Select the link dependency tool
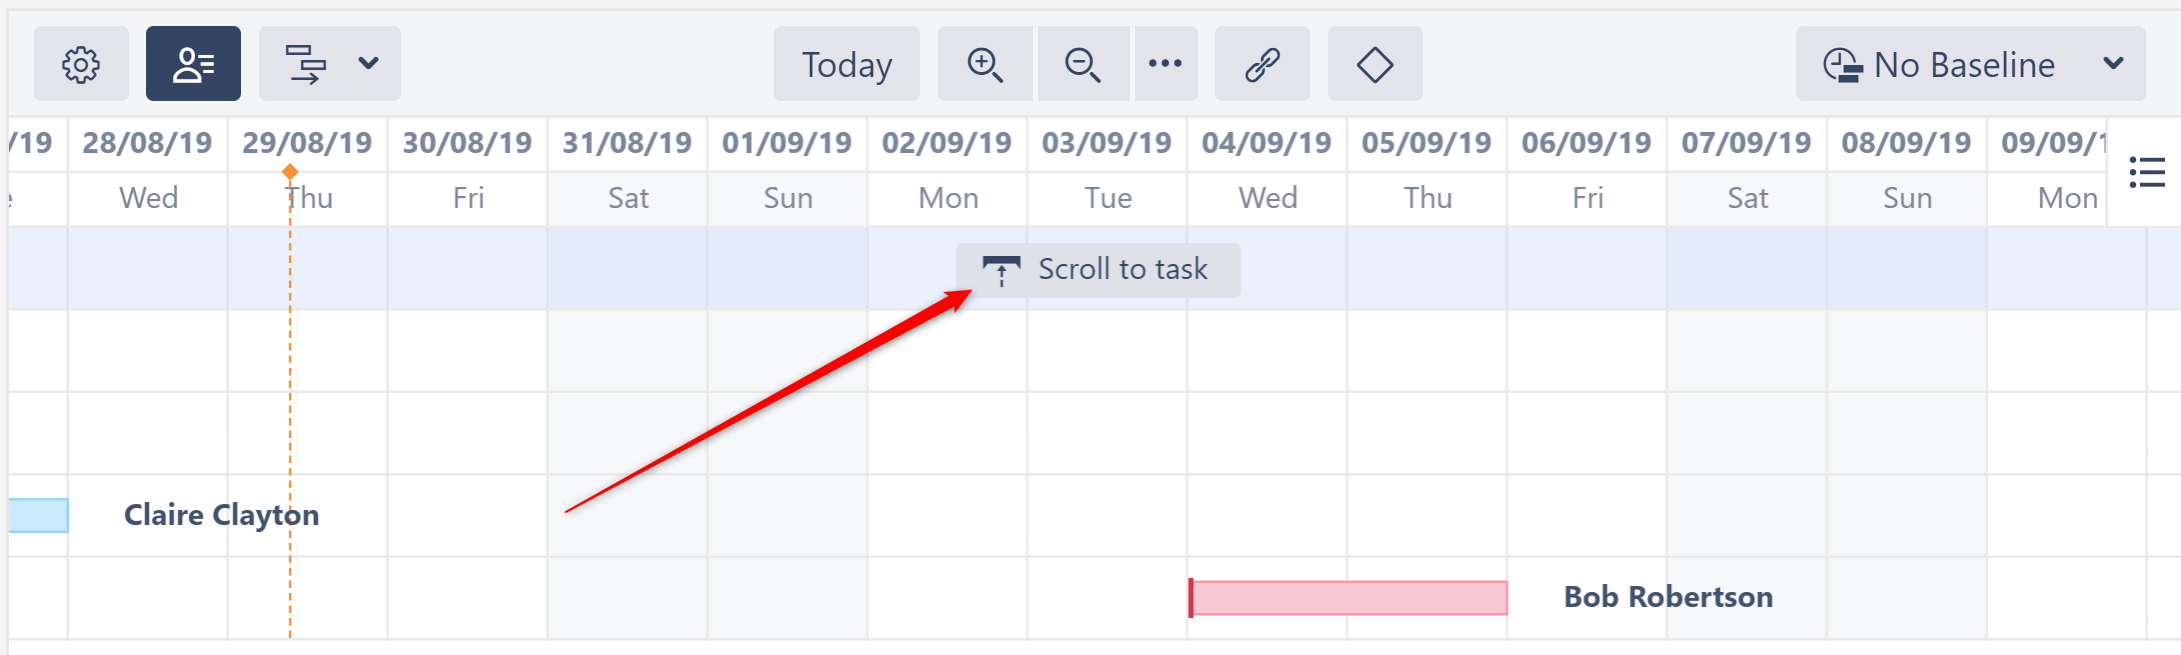The width and height of the screenshot is (2181, 655). pyautogui.click(x=1261, y=63)
